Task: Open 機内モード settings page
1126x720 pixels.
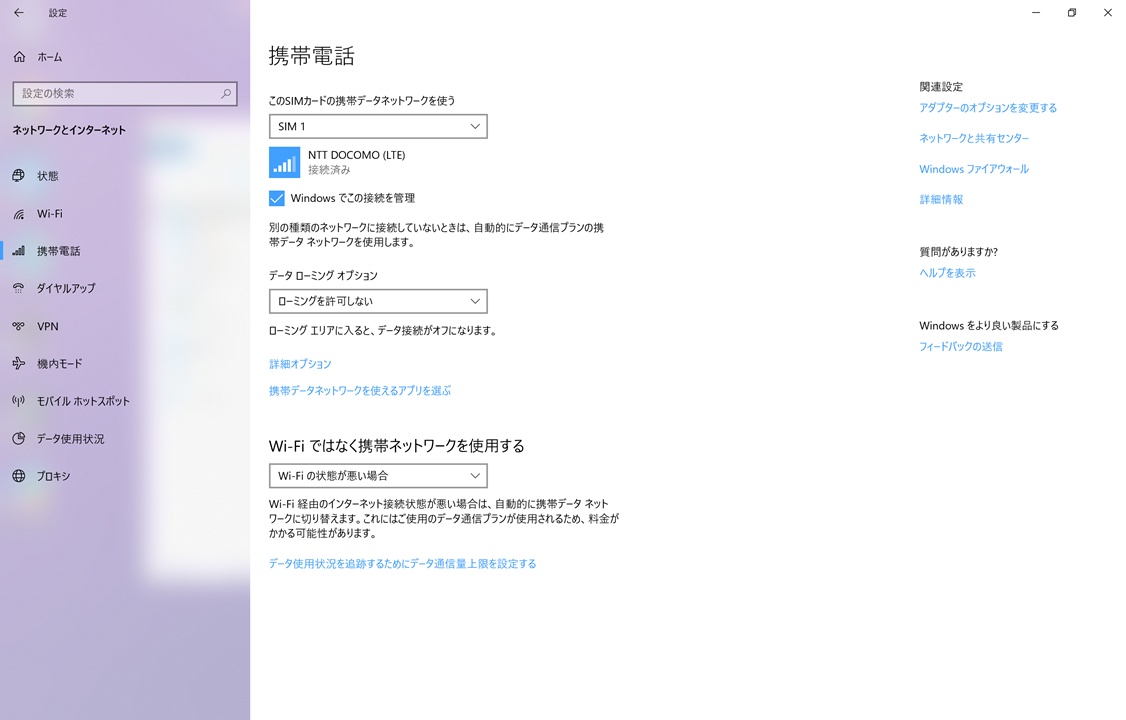Action: [125, 363]
